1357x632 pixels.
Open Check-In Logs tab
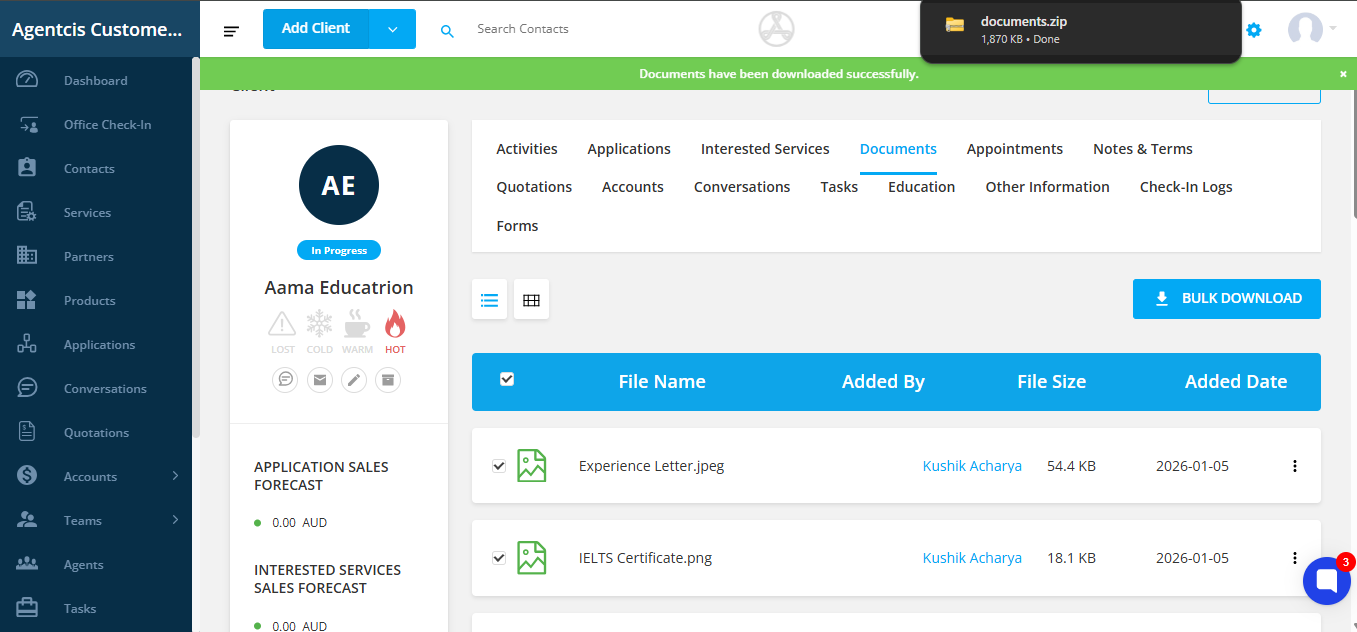[x=1186, y=187]
